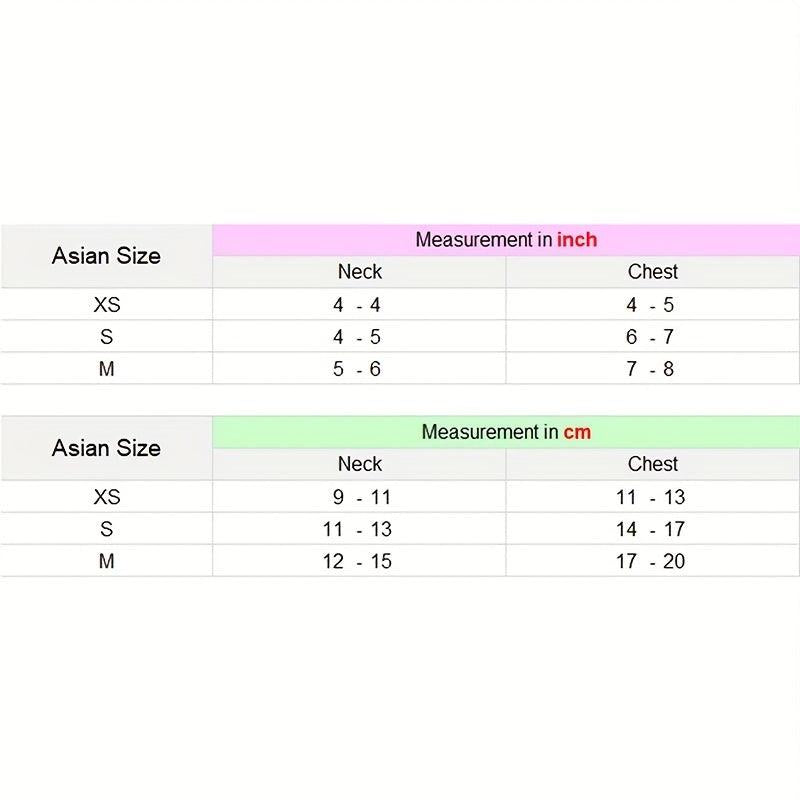Select the XS row label in inch table
The image size is (800, 800).
pyautogui.click(x=106, y=305)
